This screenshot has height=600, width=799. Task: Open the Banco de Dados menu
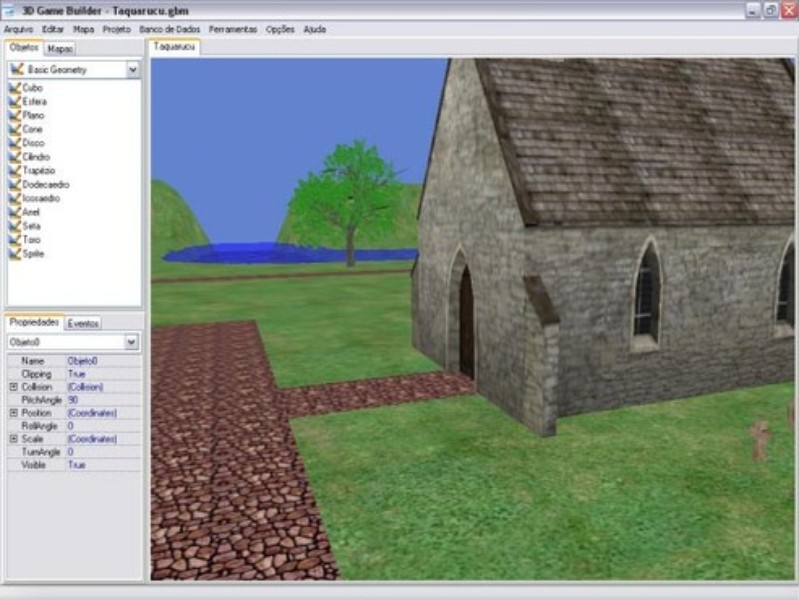point(170,29)
